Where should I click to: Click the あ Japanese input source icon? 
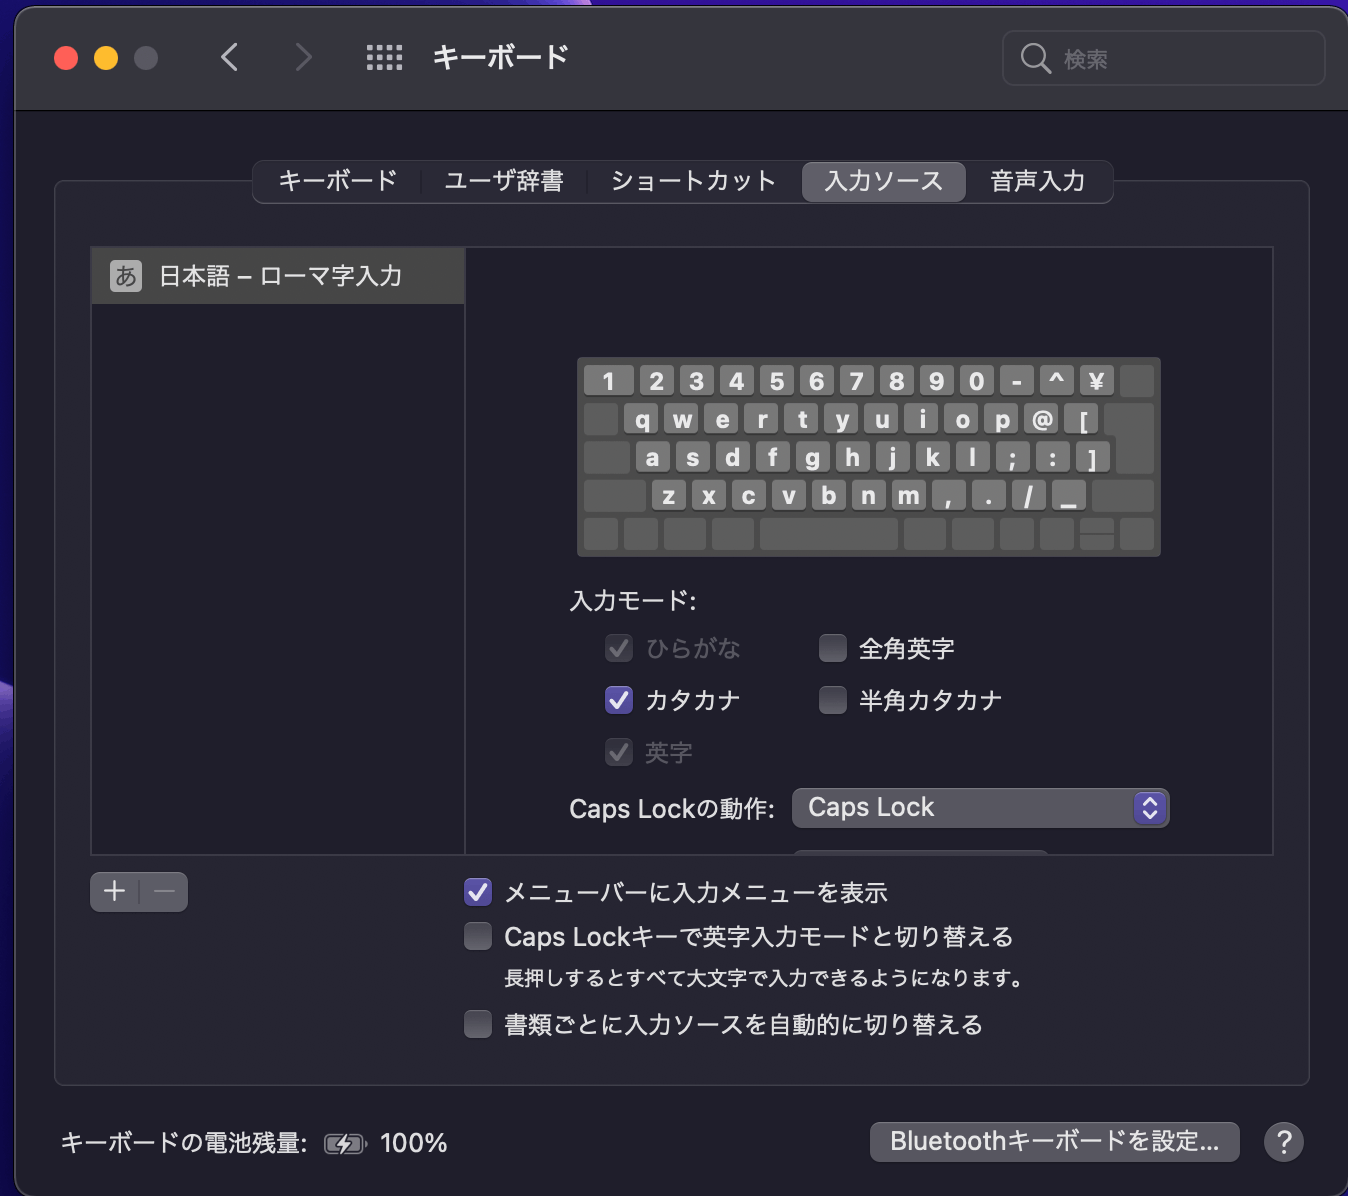tap(124, 276)
